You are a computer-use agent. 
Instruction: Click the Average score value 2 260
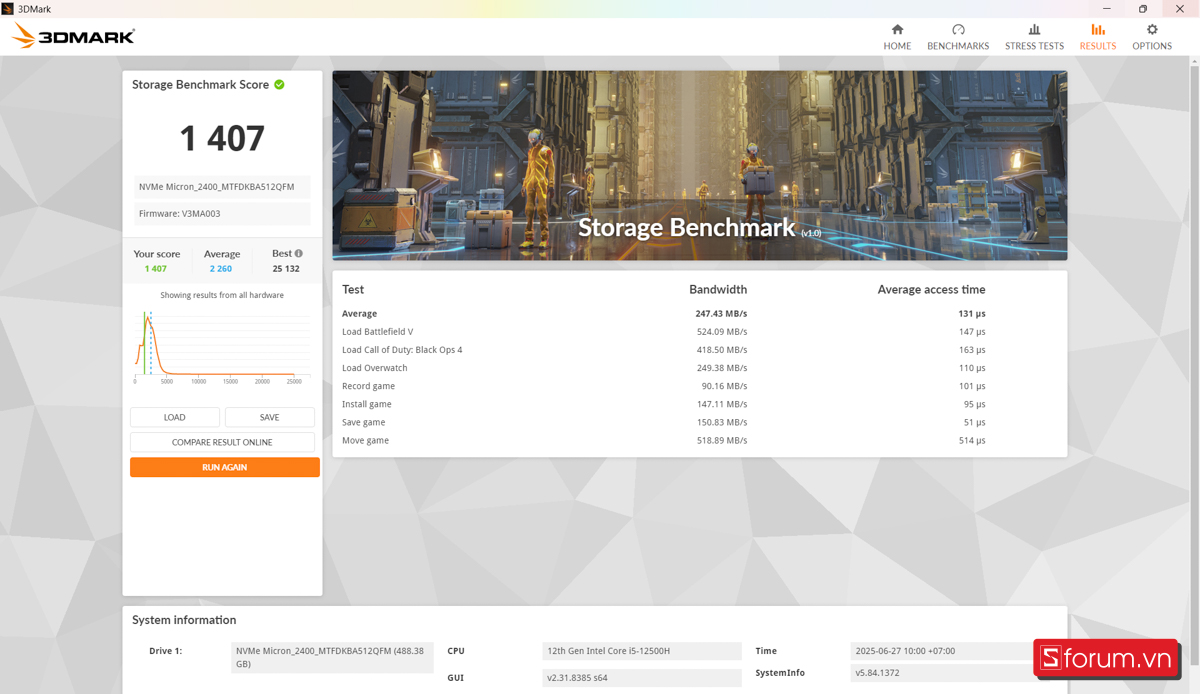(221, 269)
